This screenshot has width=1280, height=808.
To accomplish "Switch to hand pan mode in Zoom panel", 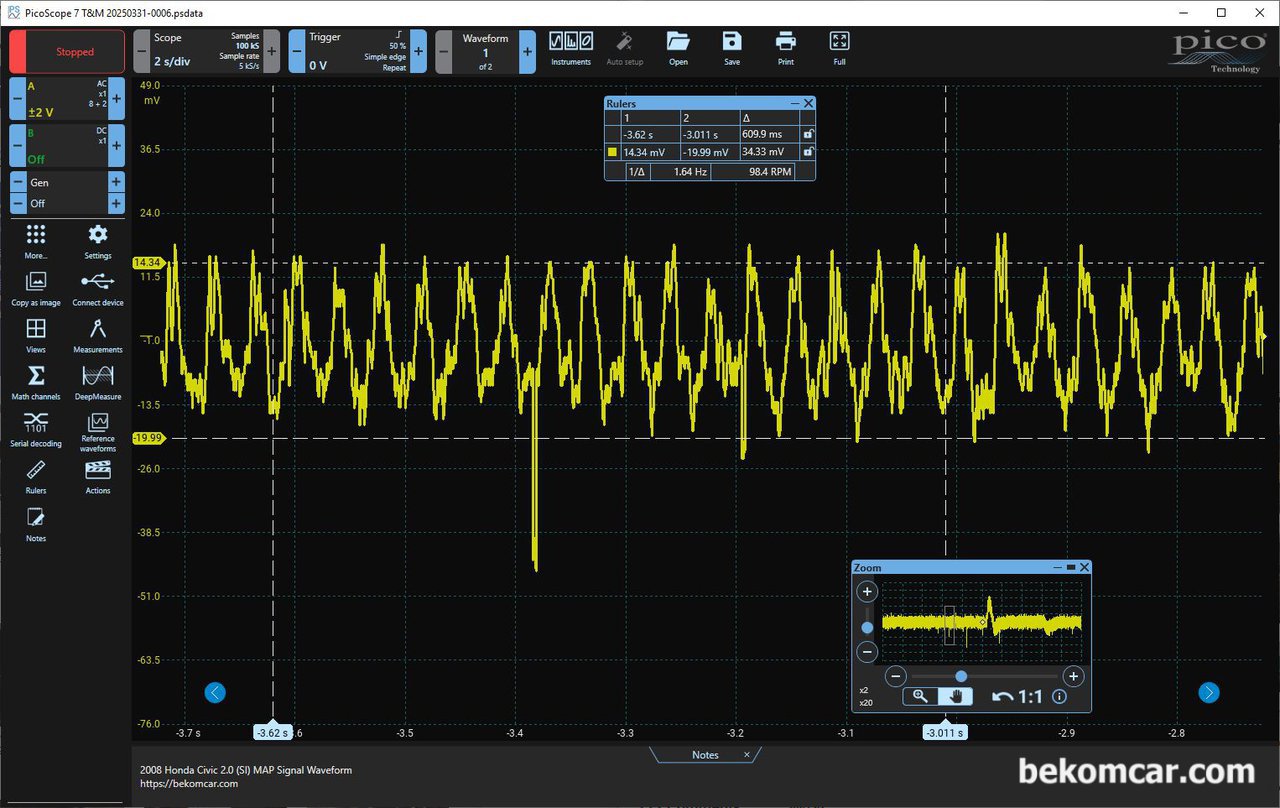I will [956, 697].
